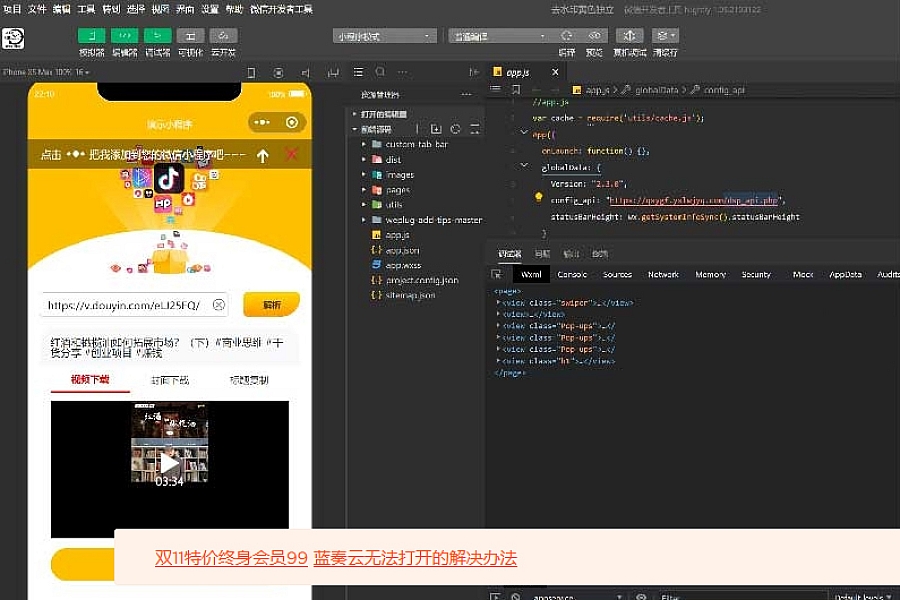
Task: Open app.json in the file tree
Action: pyautogui.click(x=402, y=250)
